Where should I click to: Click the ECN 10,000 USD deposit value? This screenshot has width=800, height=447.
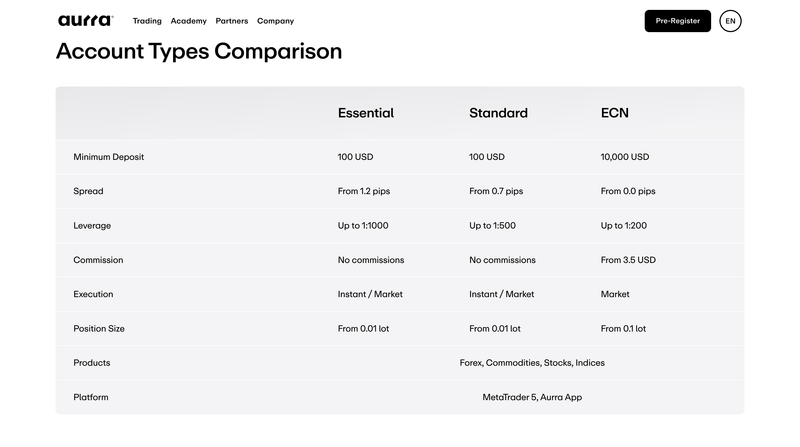click(624, 157)
